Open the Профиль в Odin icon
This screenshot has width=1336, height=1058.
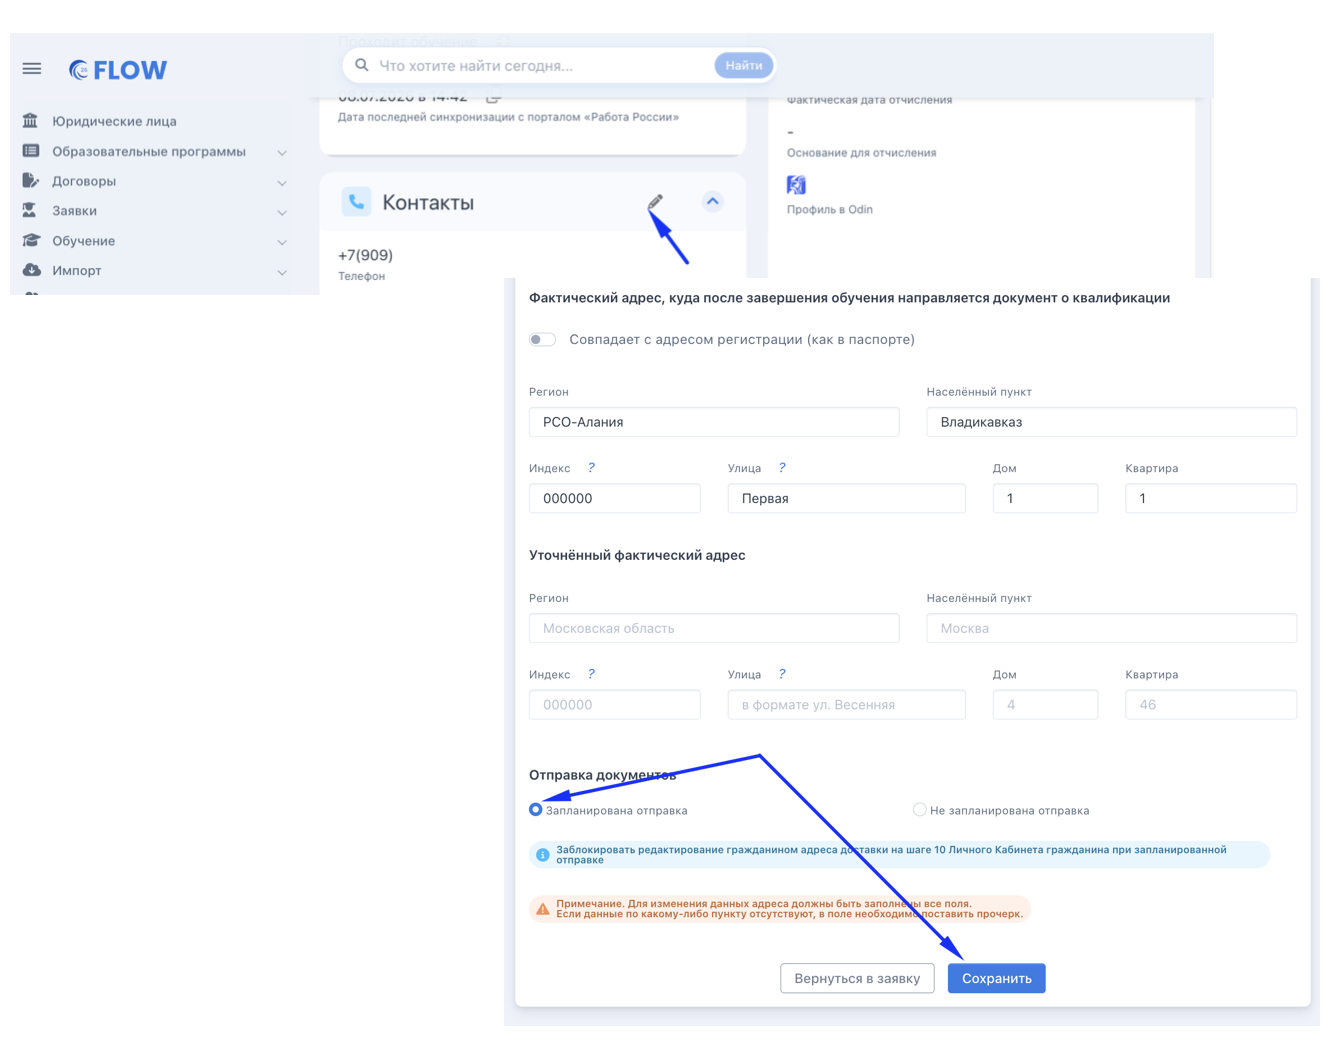click(796, 185)
